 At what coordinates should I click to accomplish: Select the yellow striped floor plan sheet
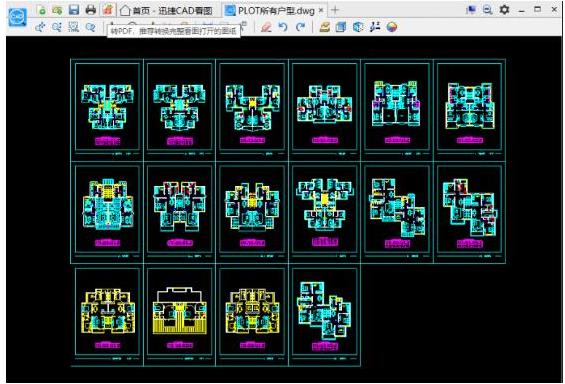[x=180, y=312]
